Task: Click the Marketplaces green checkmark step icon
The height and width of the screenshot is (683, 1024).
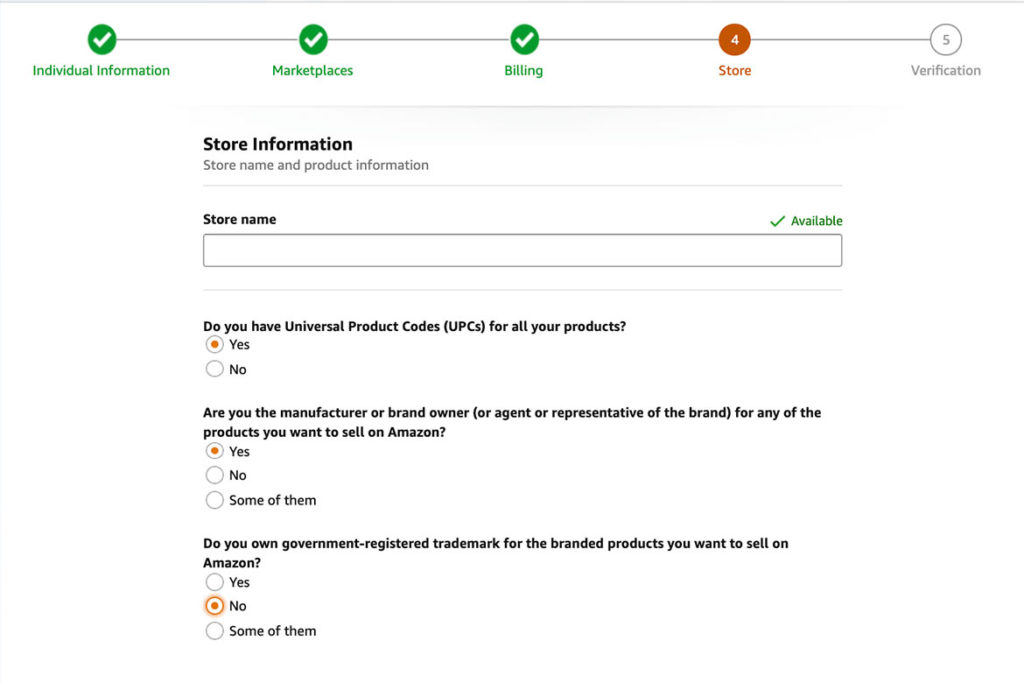Action: point(313,40)
